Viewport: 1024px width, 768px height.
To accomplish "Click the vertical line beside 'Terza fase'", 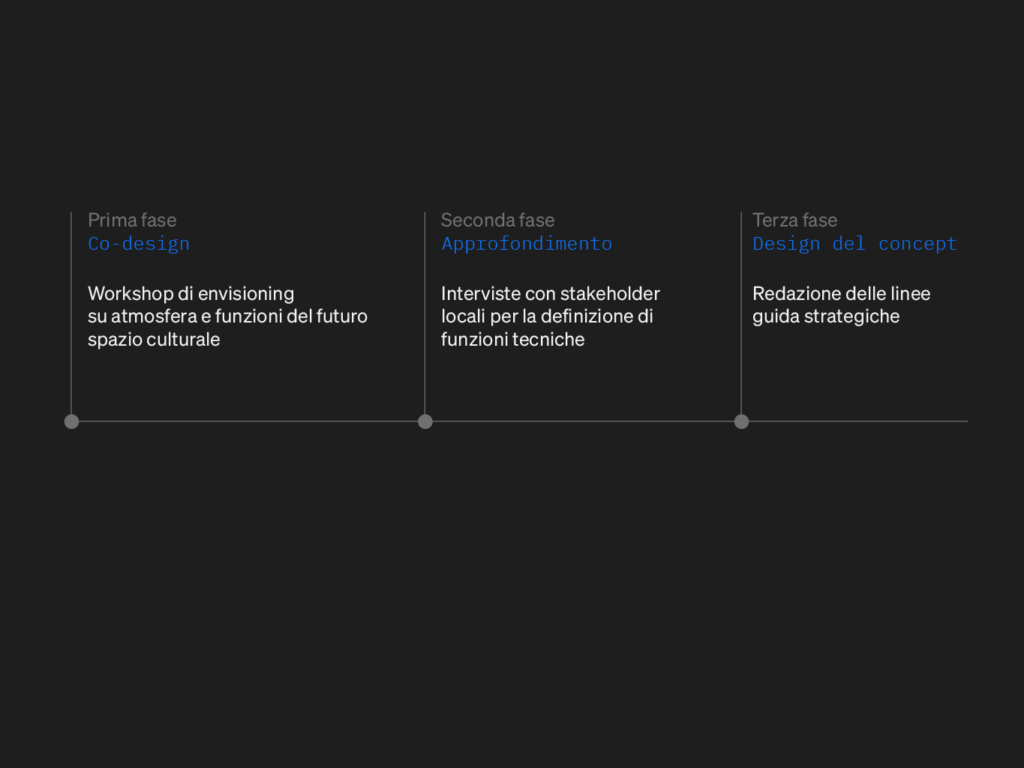I will tap(741, 300).
